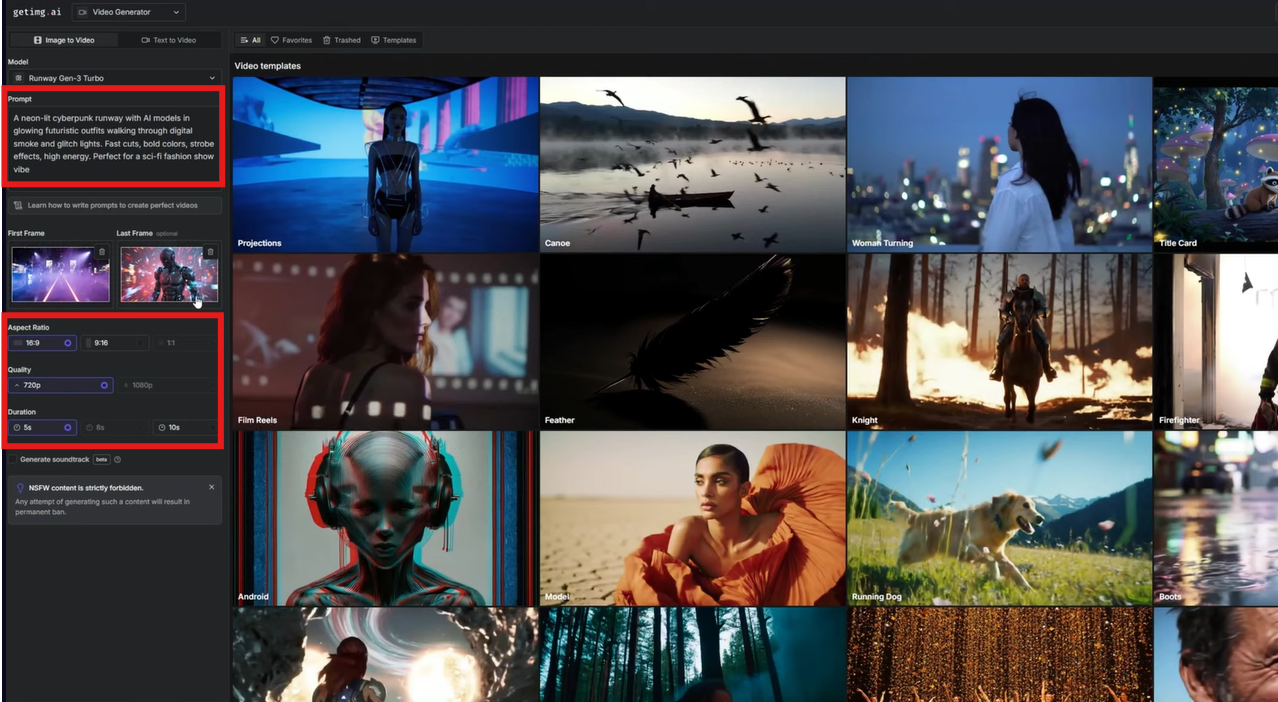Viewport: 1278px width, 702px height.
Task: Open the Favorites filter
Action: coord(292,40)
